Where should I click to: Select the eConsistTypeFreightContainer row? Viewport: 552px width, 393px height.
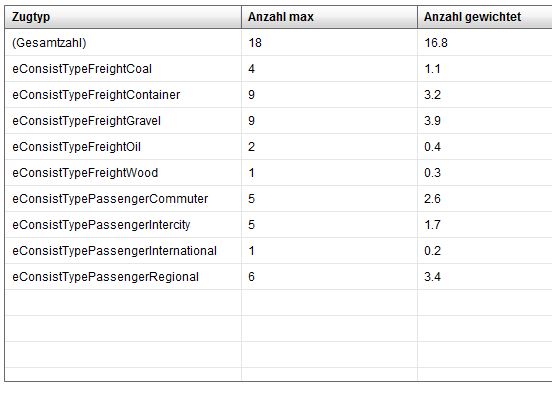pos(278,95)
